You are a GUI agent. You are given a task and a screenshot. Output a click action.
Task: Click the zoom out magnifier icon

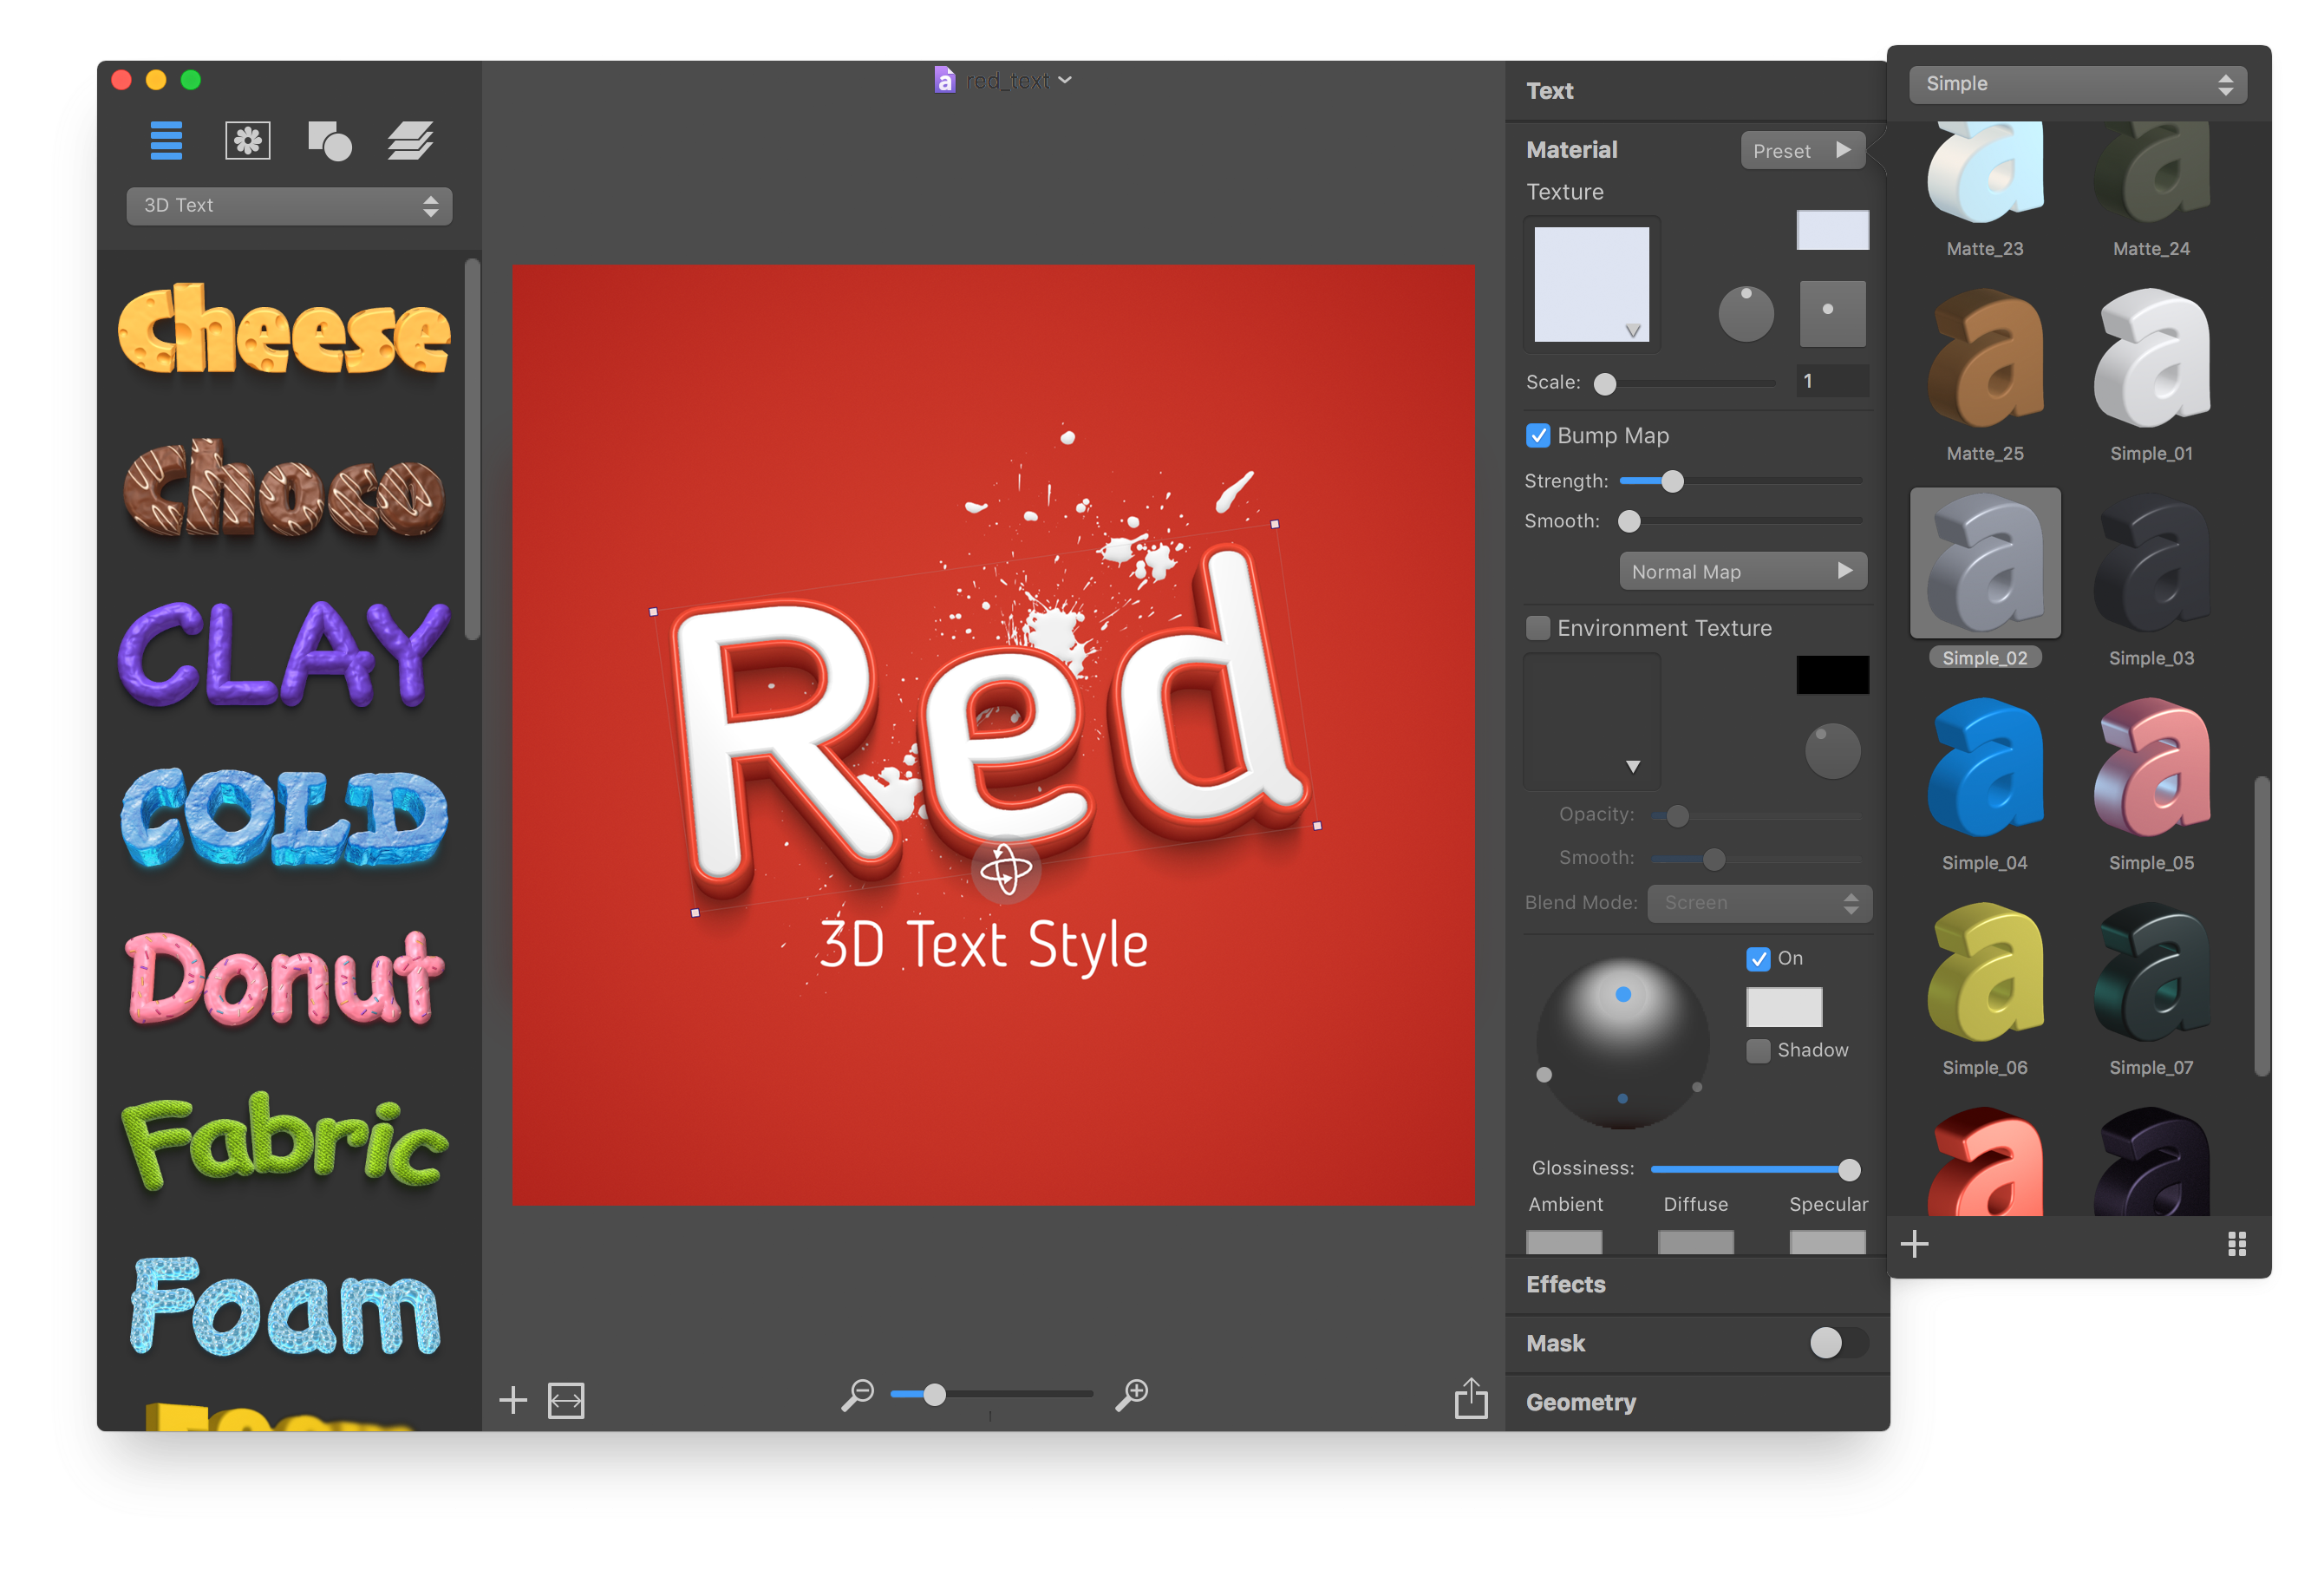pos(857,1394)
